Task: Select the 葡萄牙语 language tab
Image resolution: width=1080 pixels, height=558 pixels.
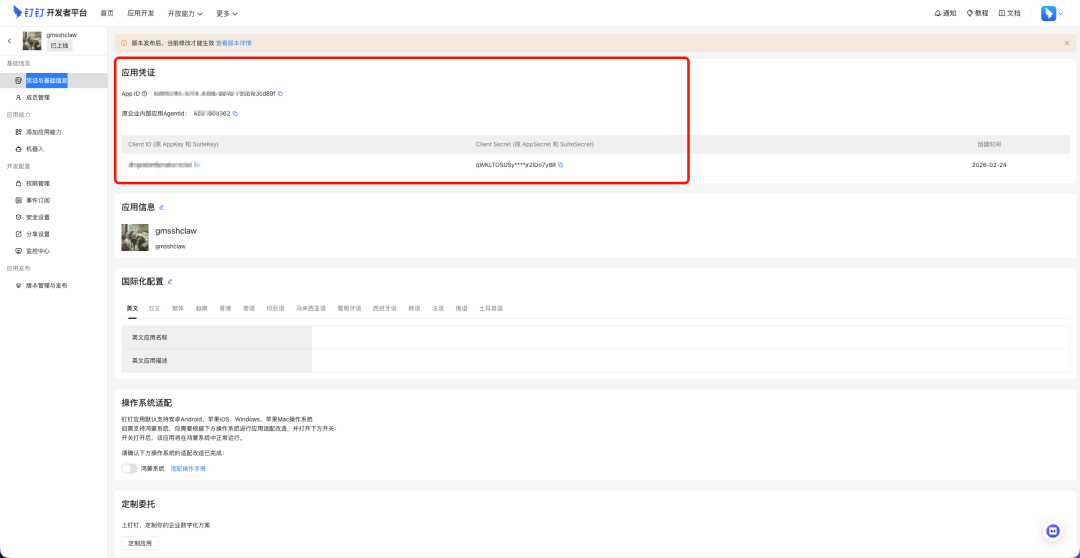Action: pyautogui.click(x=349, y=309)
